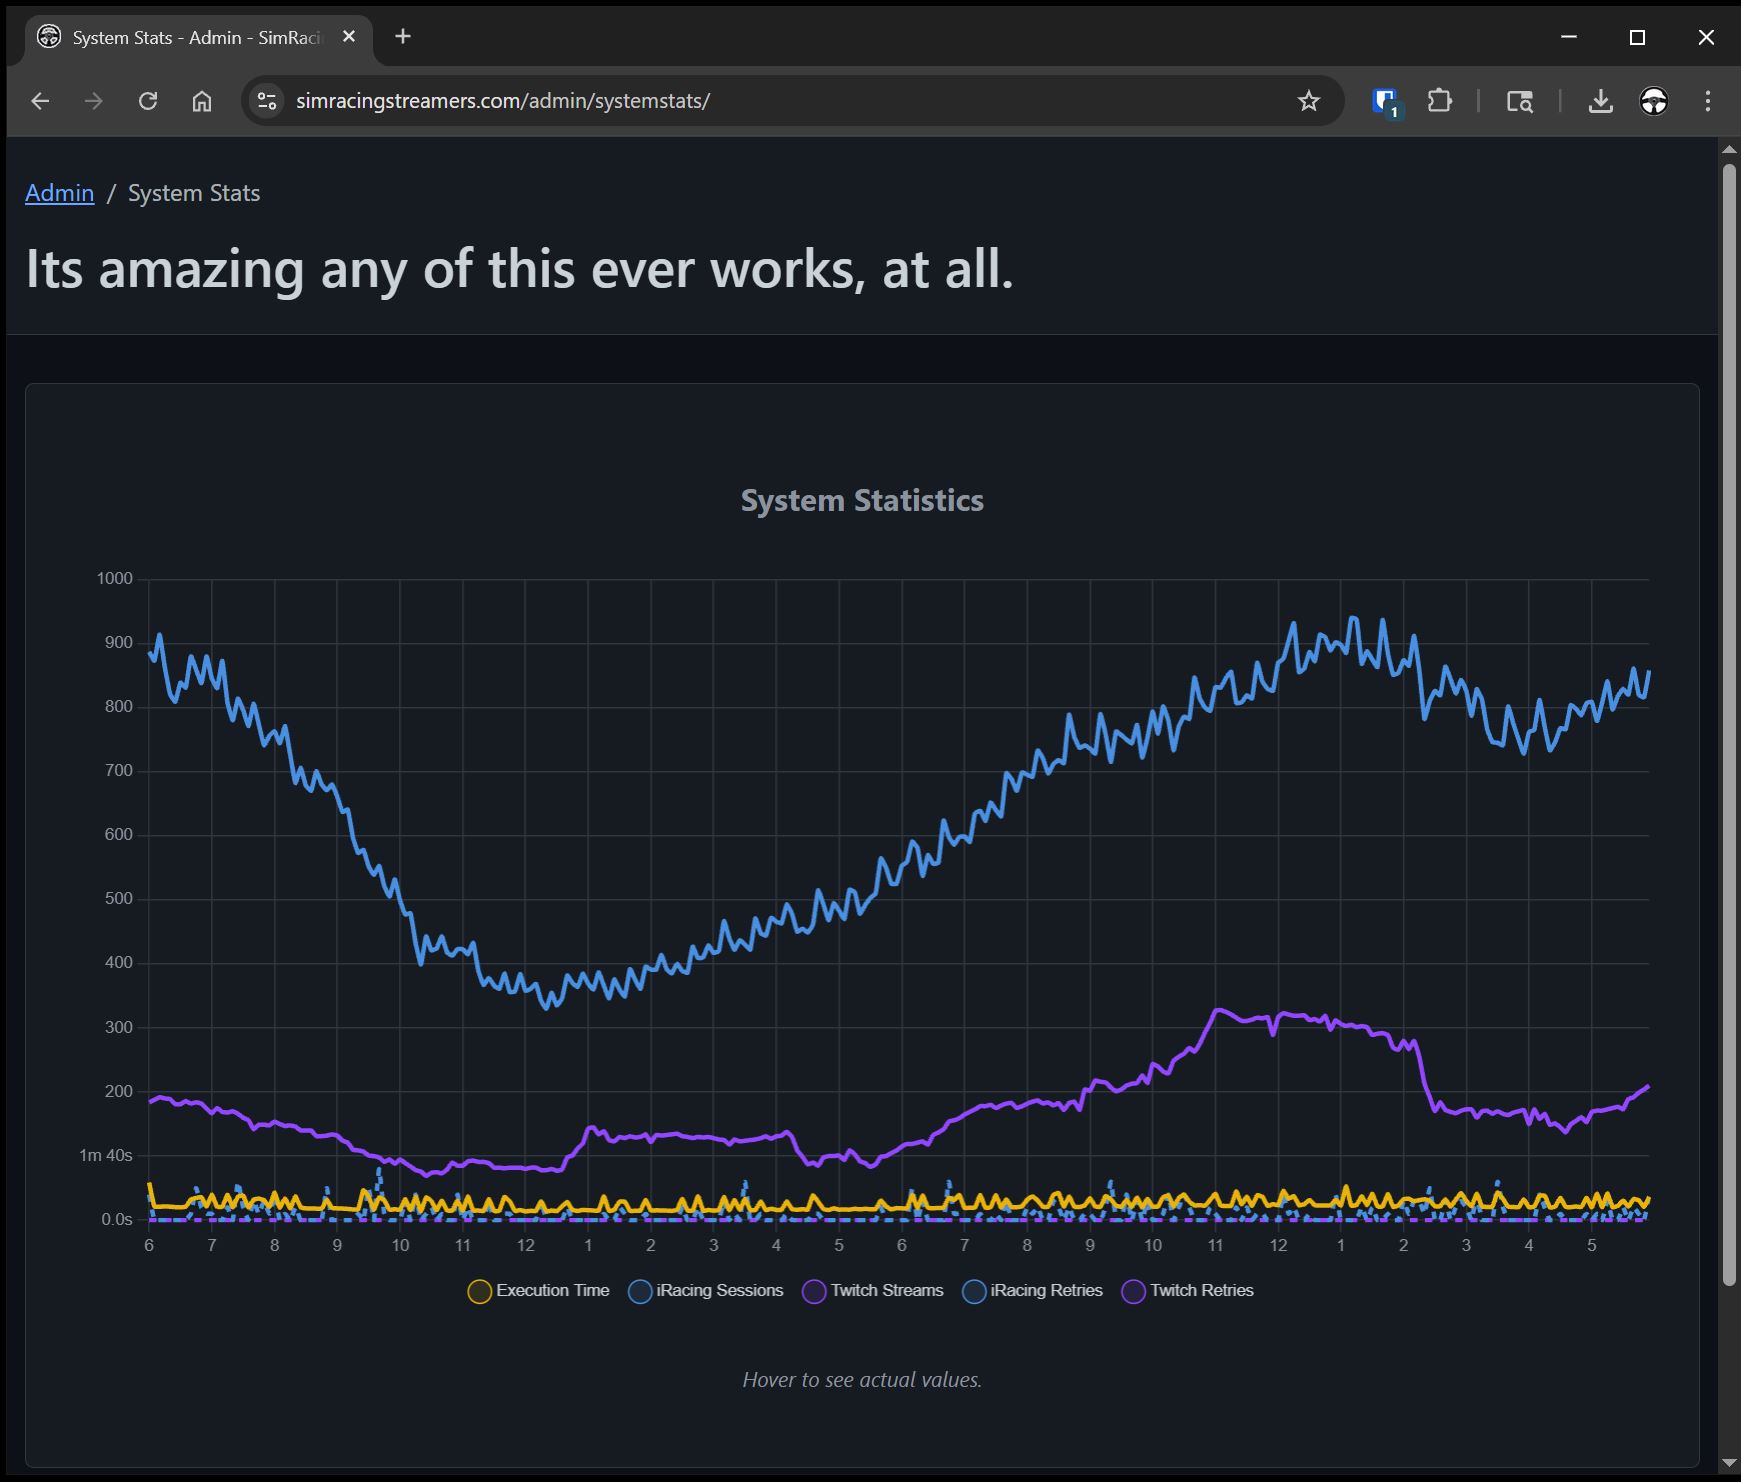This screenshot has height=1482, width=1741.
Task: Click the Twitch Retries color swatch
Action: coord(1133,1292)
